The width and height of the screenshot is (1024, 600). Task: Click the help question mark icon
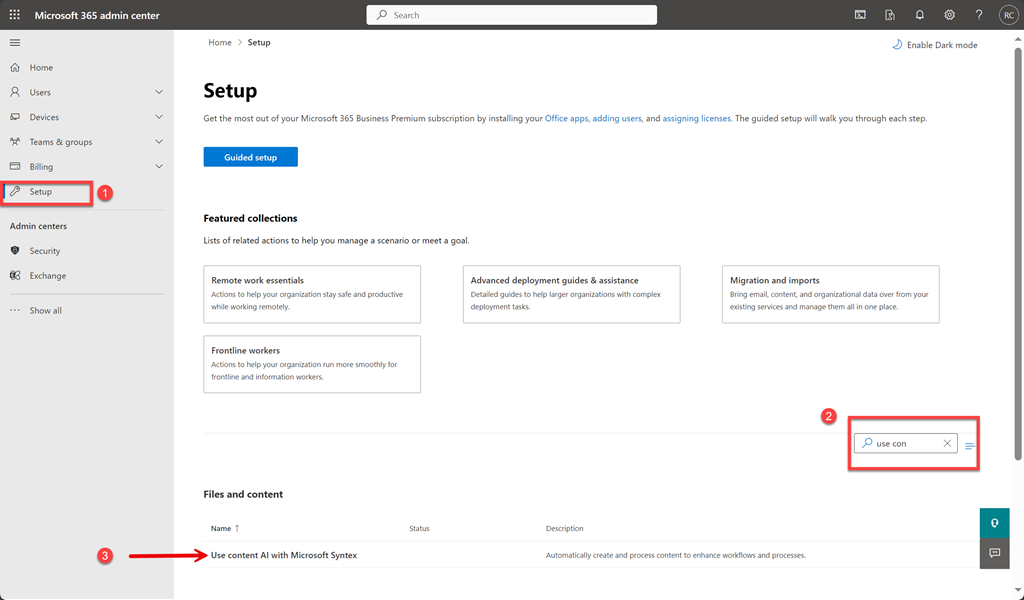(979, 15)
